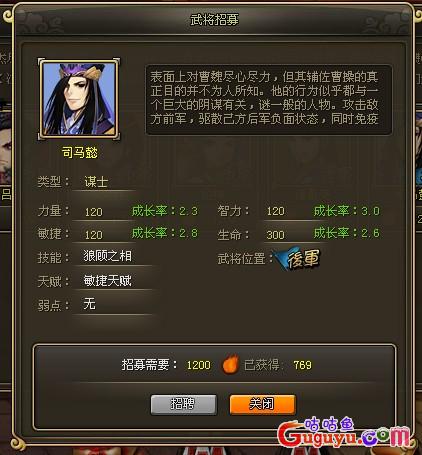Click the hero description text box
The width and height of the screenshot is (422, 455).
pos(268,100)
